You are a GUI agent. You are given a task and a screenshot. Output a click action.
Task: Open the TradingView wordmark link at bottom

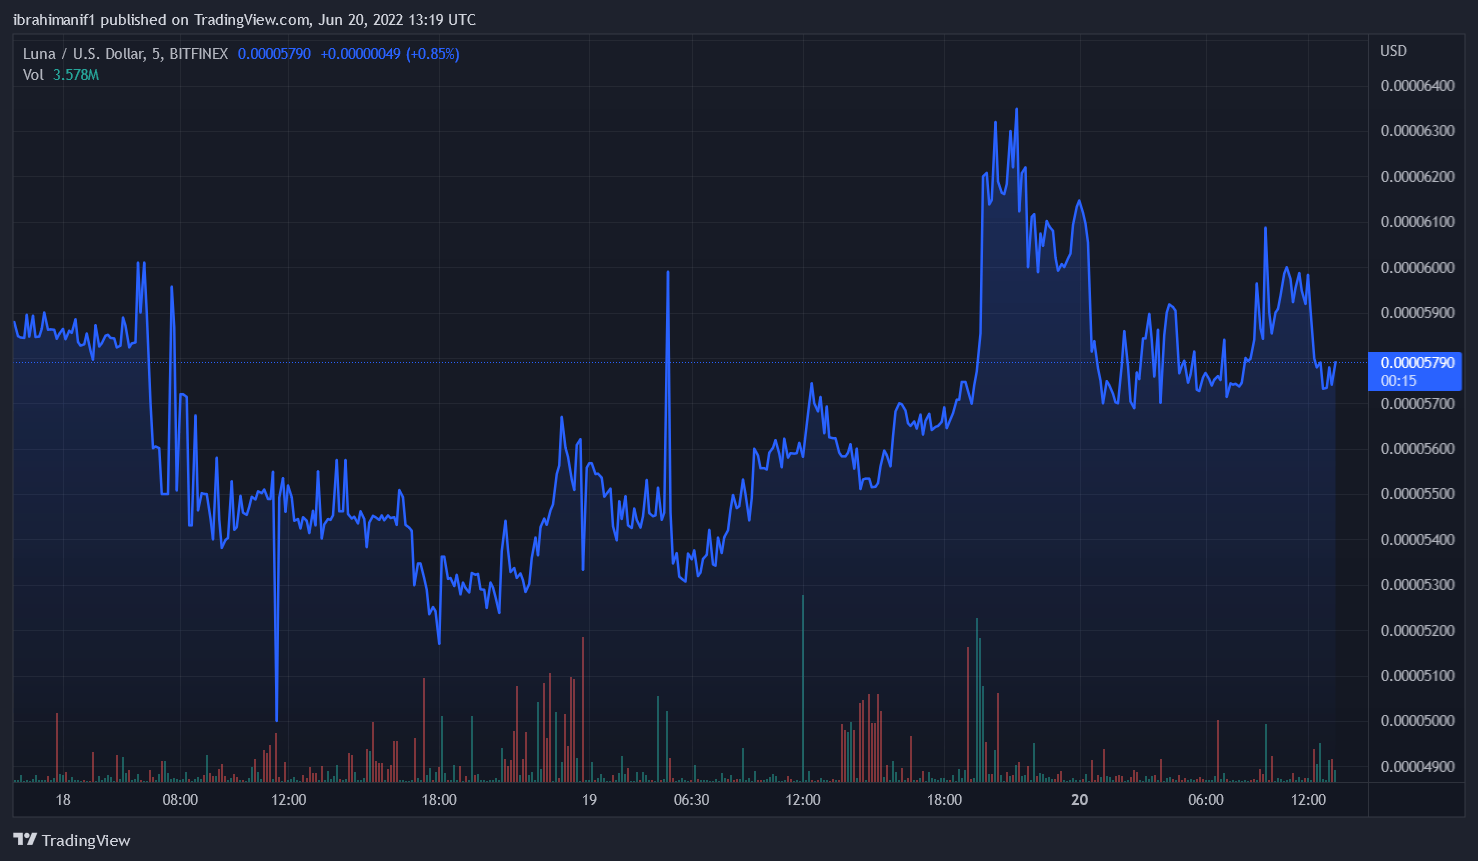coord(86,840)
